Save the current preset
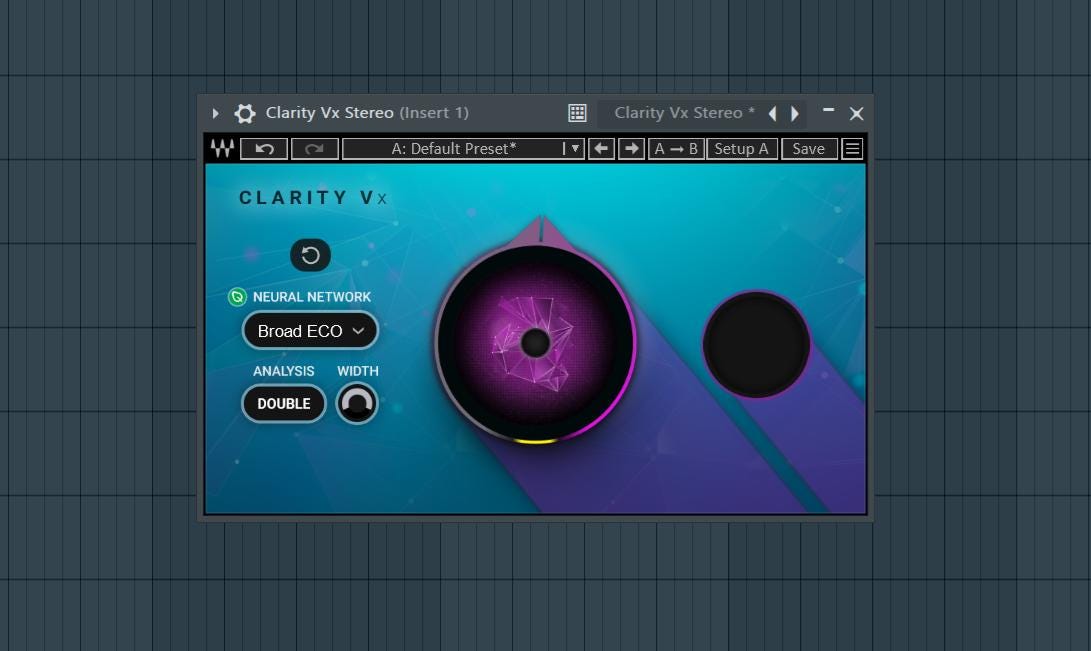Image resolution: width=1091 pixels, height=651 pixels. (809, 149)
